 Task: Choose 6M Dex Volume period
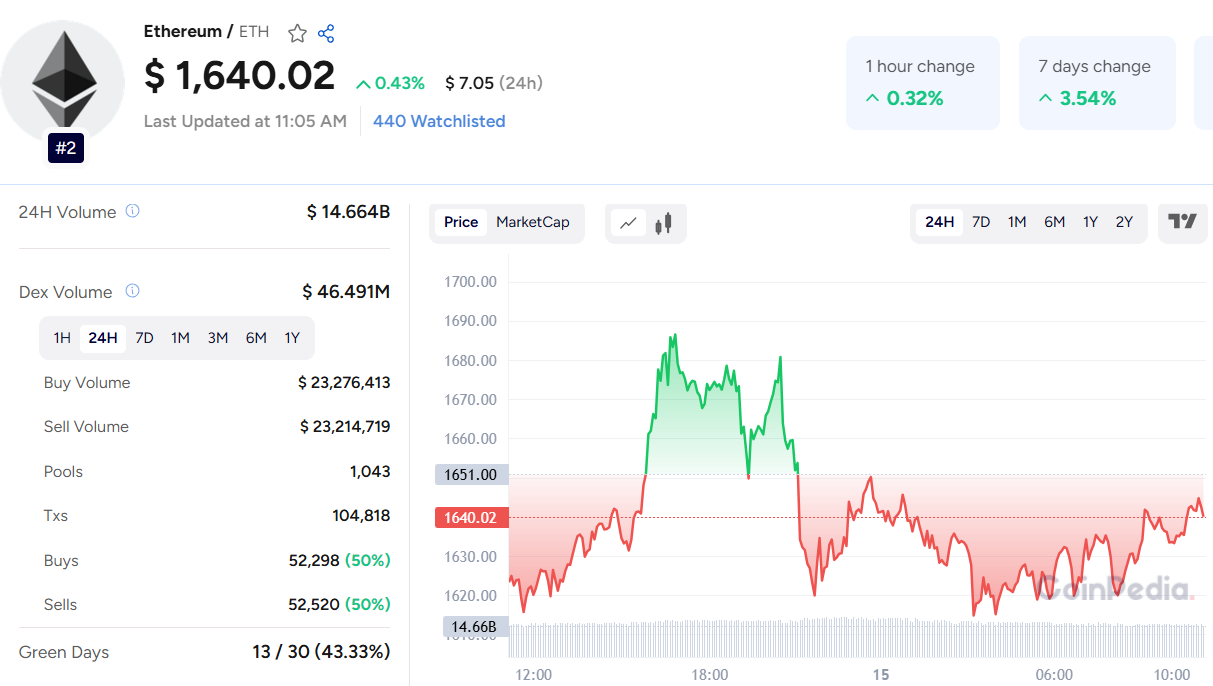[256, 338]
